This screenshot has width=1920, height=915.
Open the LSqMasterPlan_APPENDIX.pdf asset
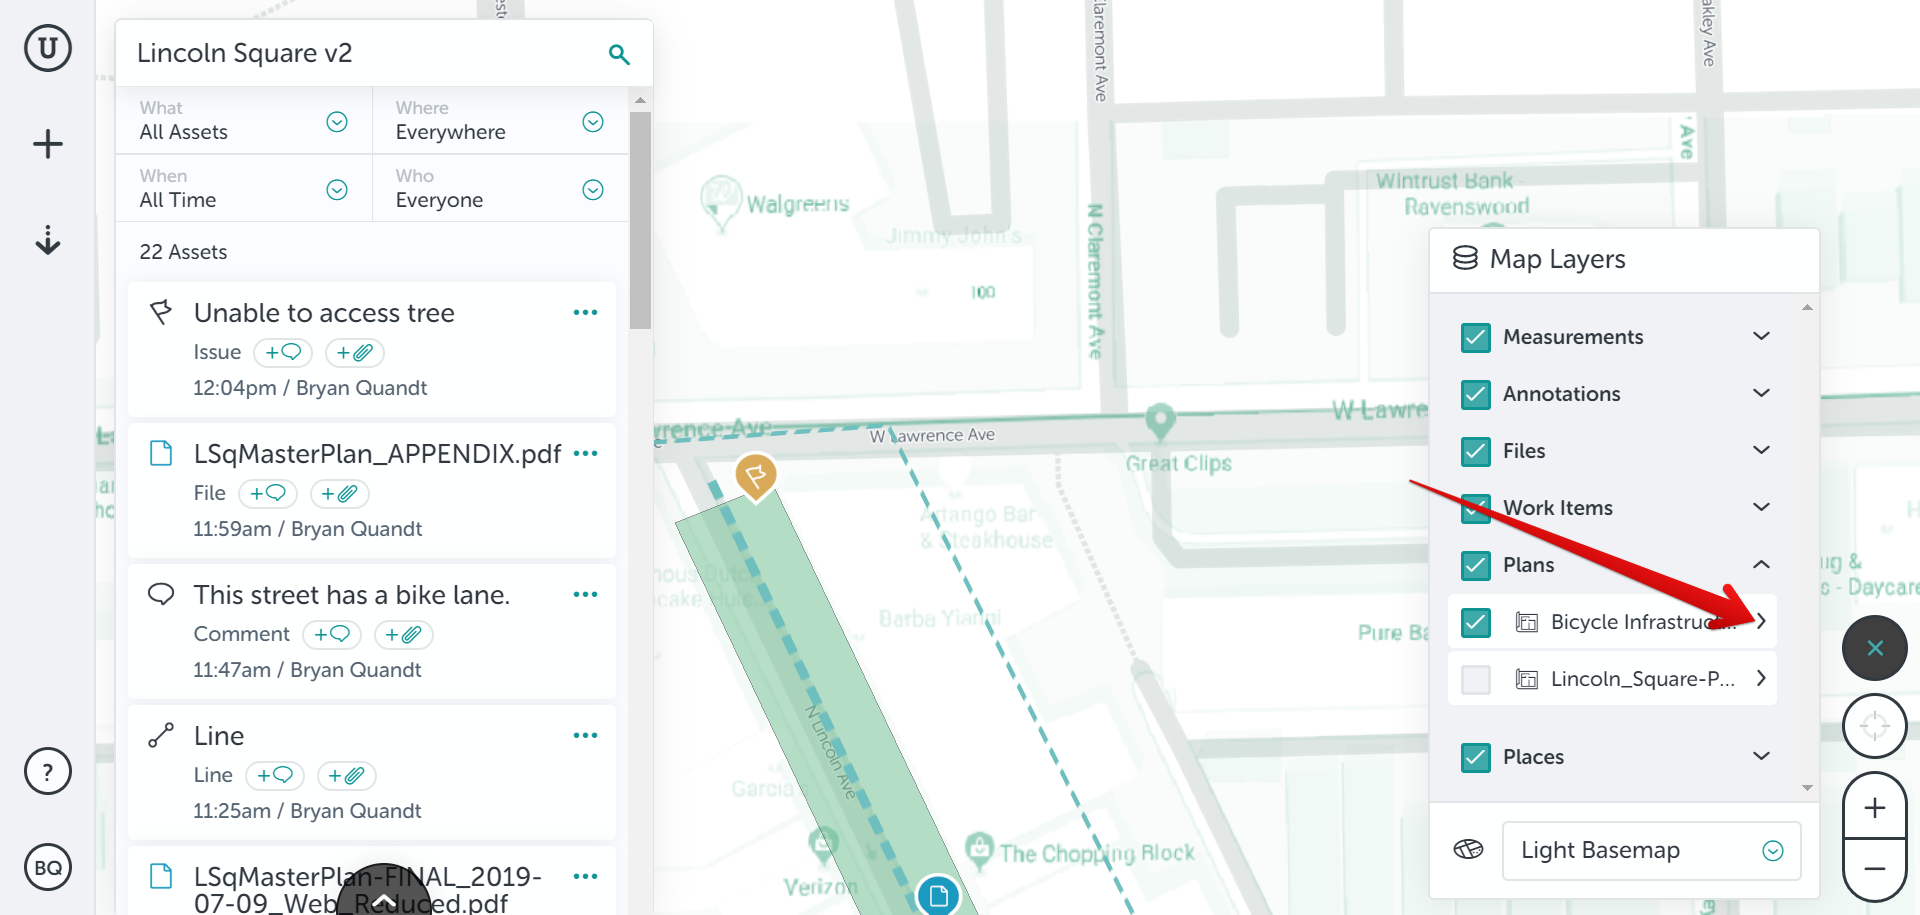pos(377,454)
